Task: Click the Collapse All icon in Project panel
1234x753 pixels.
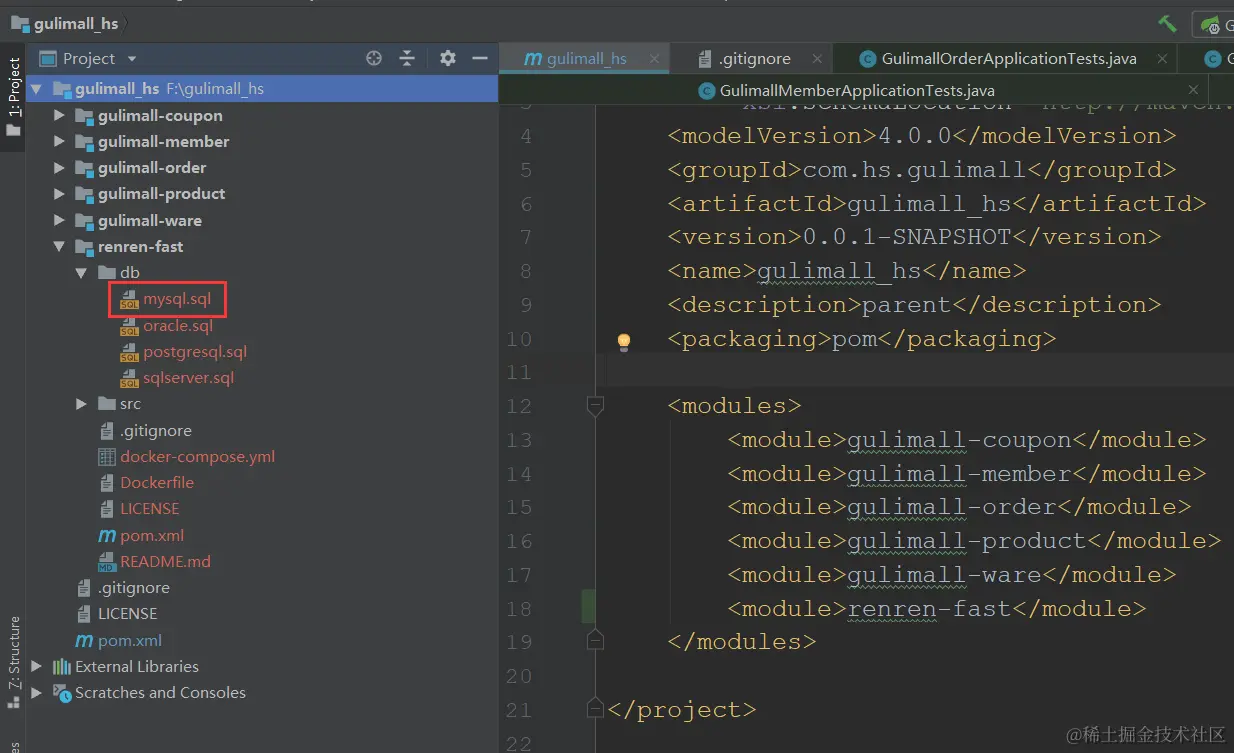Action: (407, 58)
